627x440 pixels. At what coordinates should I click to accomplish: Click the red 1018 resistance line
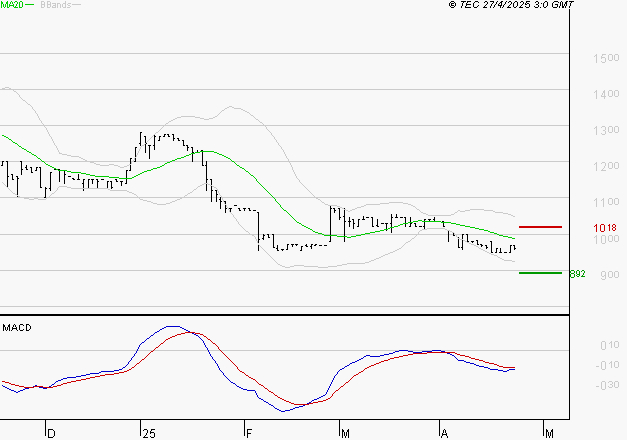[x=541, y=227]
